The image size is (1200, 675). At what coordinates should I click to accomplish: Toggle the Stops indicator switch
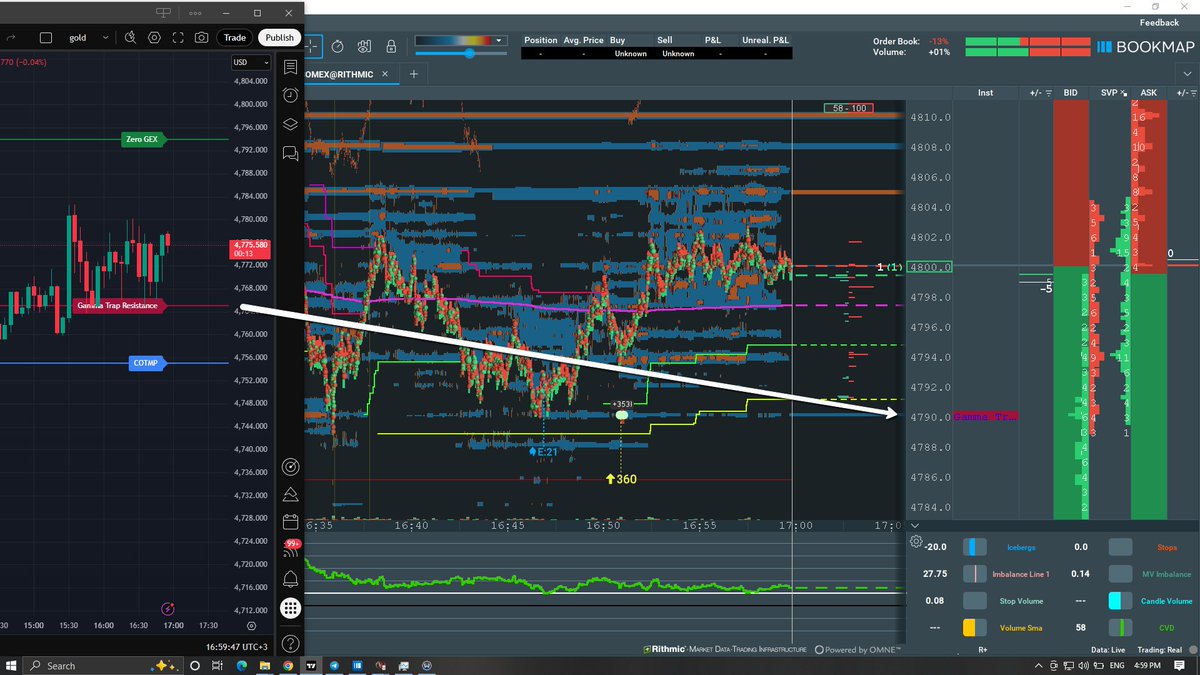pyautogui.click(x=1120, y=547)
